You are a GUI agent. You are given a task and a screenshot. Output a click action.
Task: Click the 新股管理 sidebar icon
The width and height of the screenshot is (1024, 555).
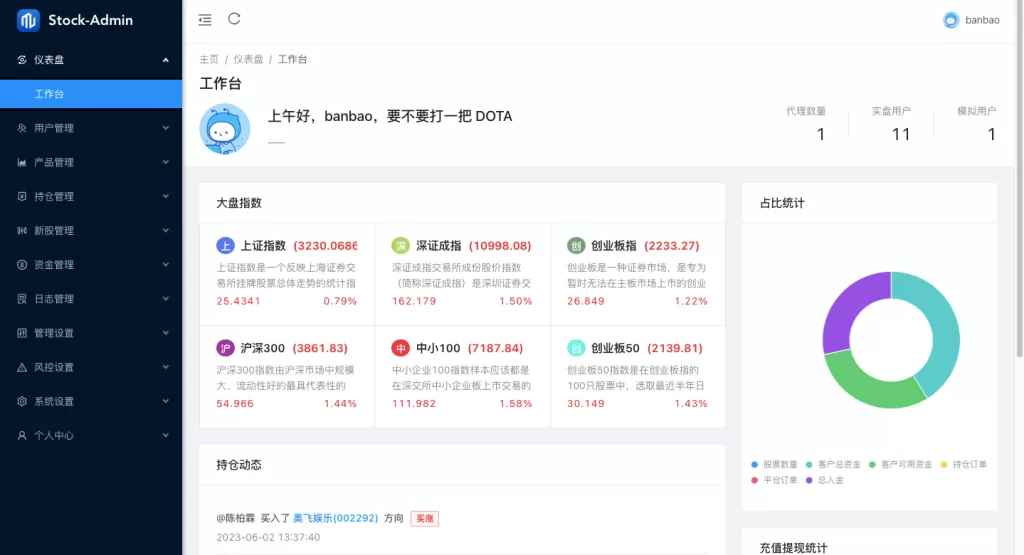click(x=22, y=230)
